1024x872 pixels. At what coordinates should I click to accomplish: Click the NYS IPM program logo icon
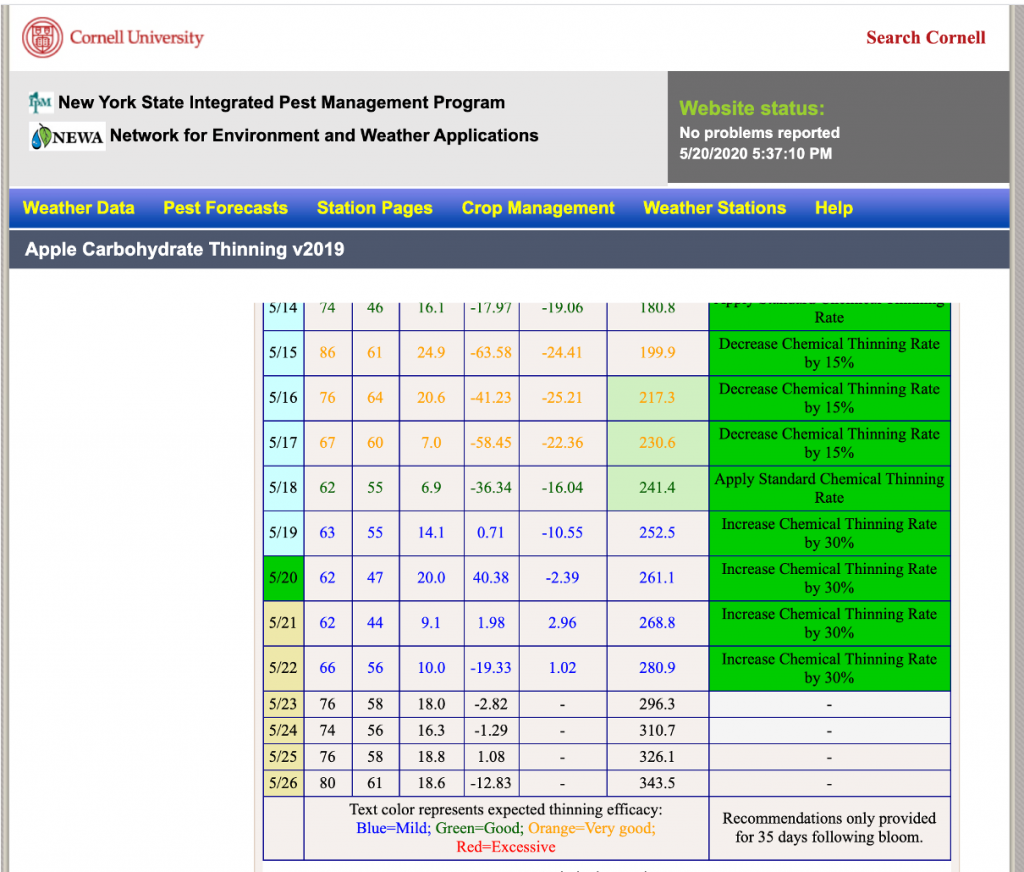[40, 102]
